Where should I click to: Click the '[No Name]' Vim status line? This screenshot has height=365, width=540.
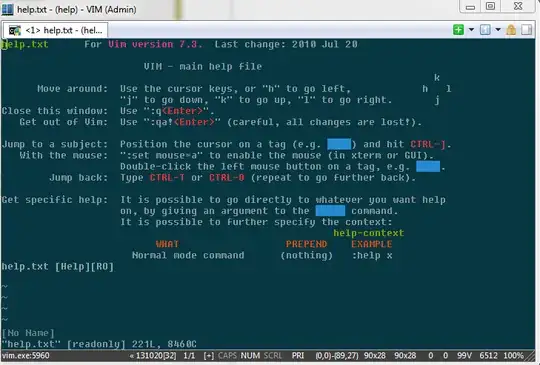pos(28,333)
